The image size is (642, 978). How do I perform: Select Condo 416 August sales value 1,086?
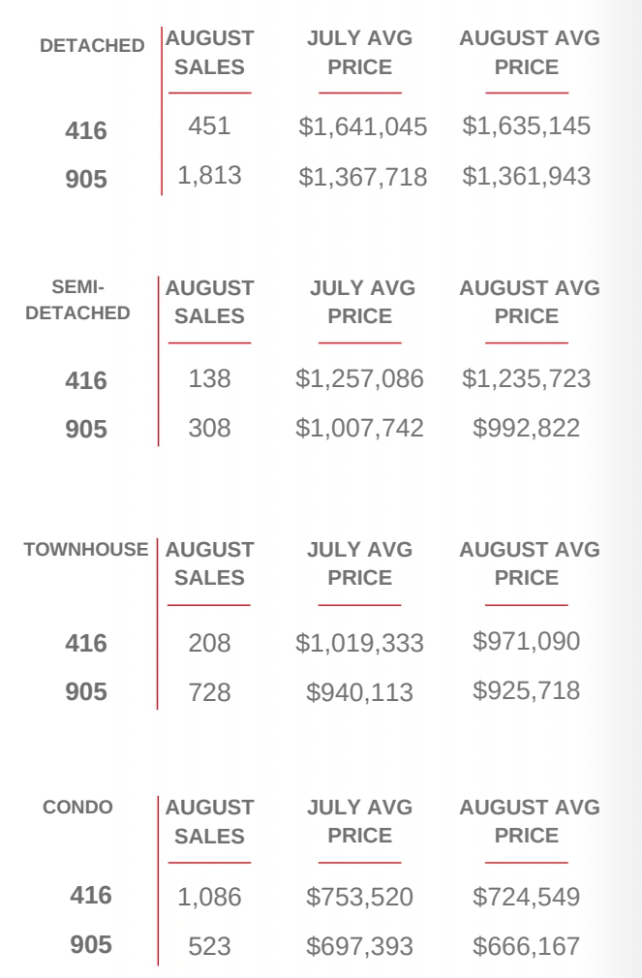tap(209, 897)
